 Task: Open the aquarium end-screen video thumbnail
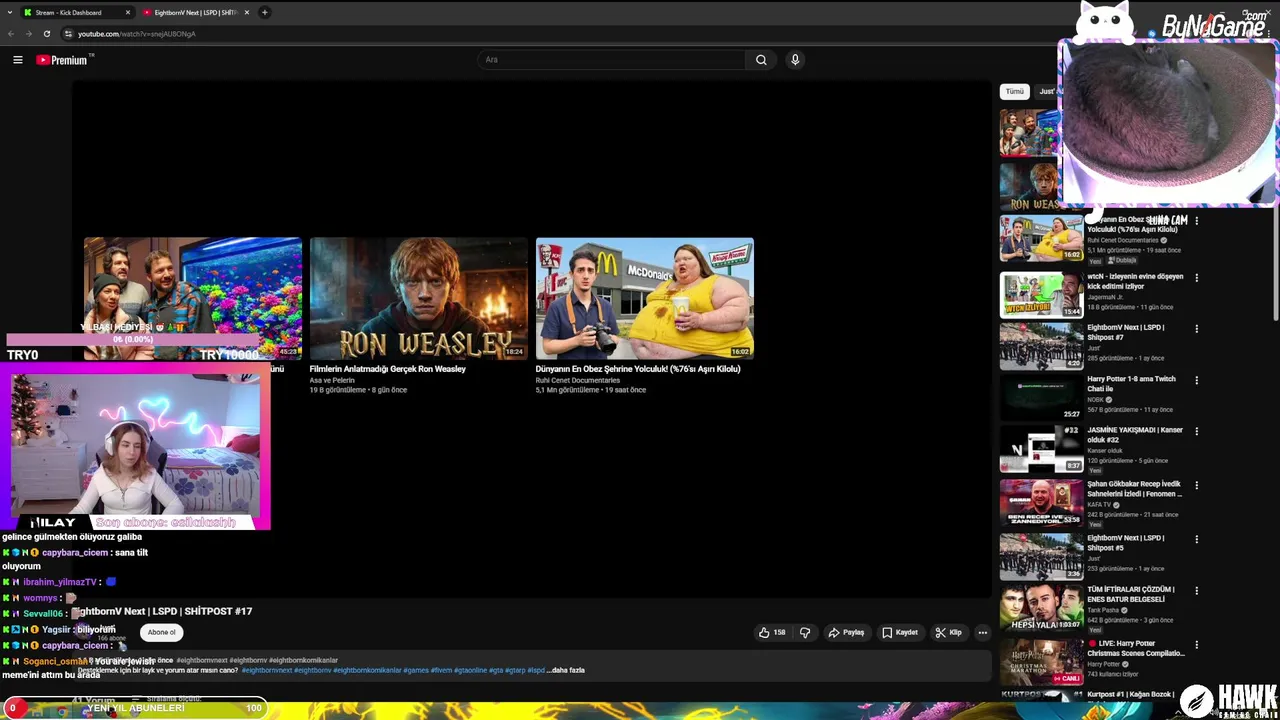(x=193, y=298)
